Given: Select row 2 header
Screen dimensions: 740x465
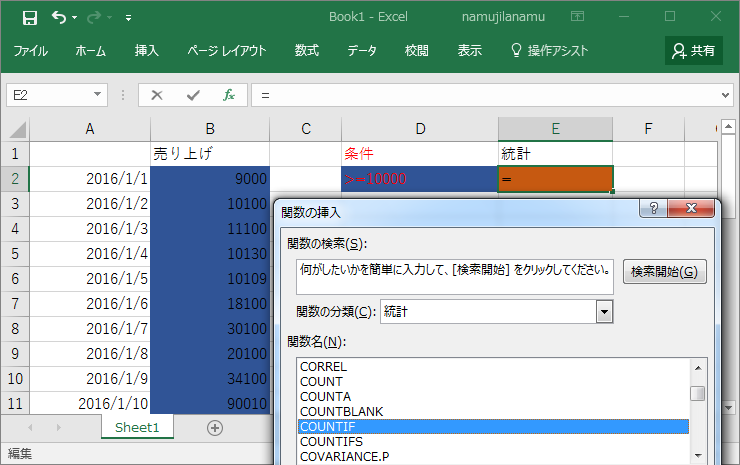Looking at the screenshot, I should pos(15,179).
